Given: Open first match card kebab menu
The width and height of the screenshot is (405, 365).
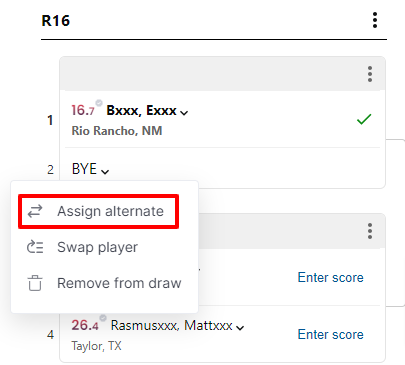Looking at the screenshot, I should [x=370, y=74].
